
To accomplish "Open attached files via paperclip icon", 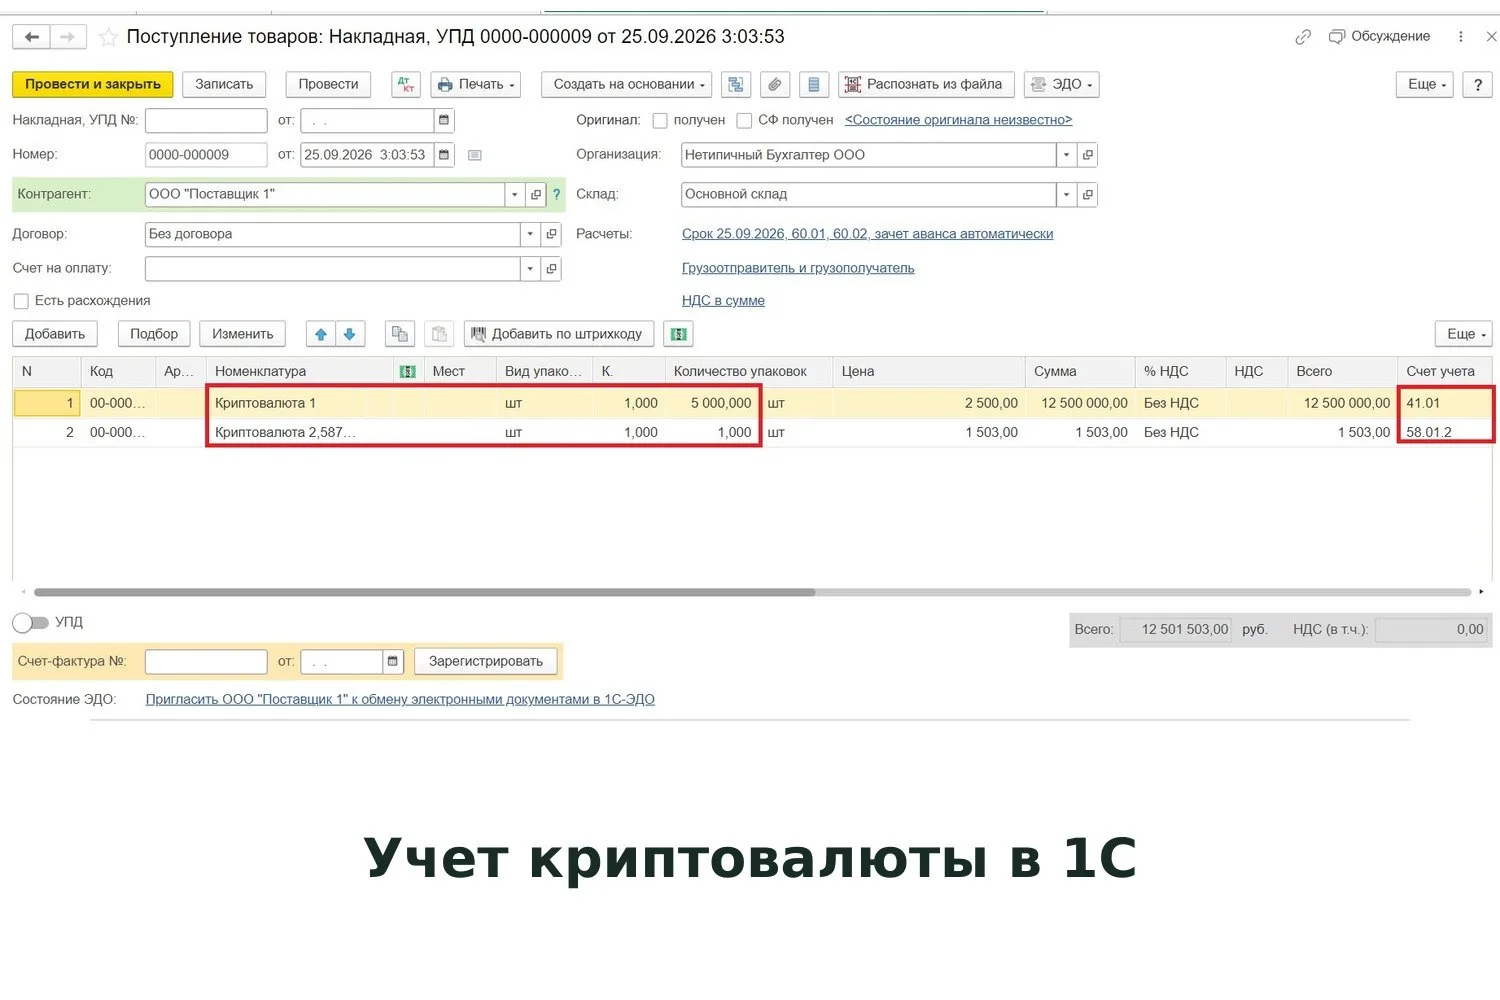I will 775,85.
